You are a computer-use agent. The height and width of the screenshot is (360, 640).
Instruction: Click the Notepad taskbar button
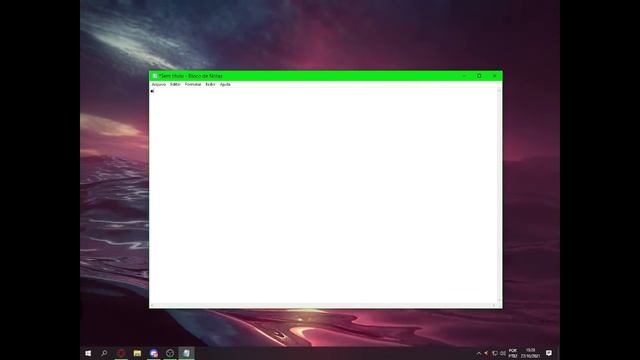pyautogui.click(x=187, y=353)
